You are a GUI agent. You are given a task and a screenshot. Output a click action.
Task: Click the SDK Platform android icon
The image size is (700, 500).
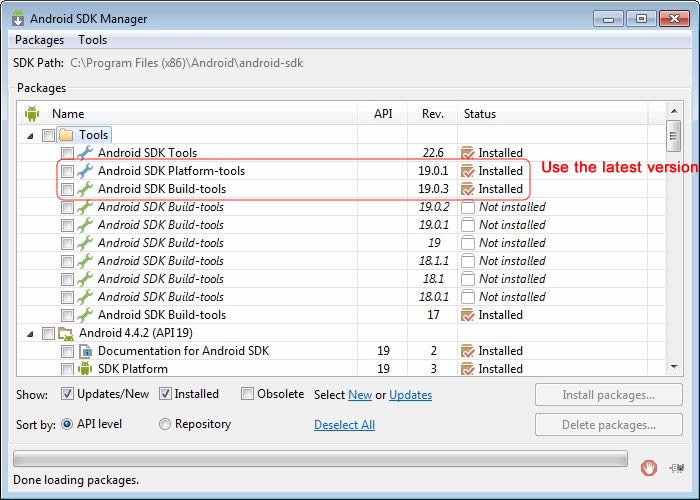(x=85, y=369)
